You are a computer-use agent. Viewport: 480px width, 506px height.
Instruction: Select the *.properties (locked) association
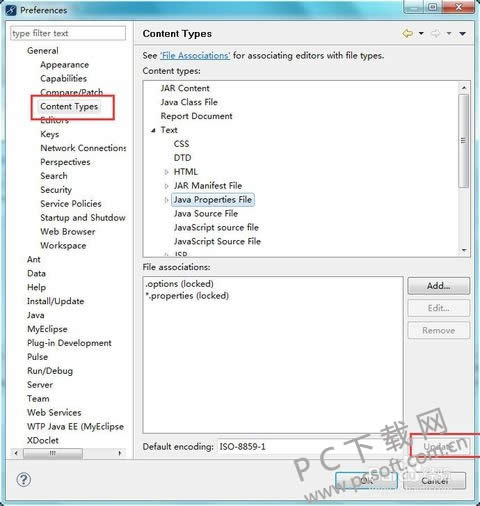tap(187, 296)
